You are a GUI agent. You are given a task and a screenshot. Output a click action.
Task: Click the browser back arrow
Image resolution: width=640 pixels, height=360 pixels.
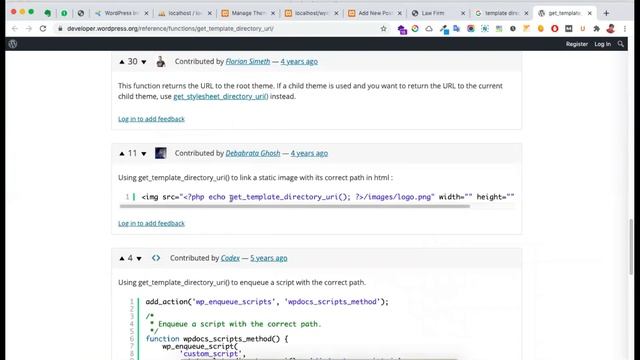(x=15, y=29)
